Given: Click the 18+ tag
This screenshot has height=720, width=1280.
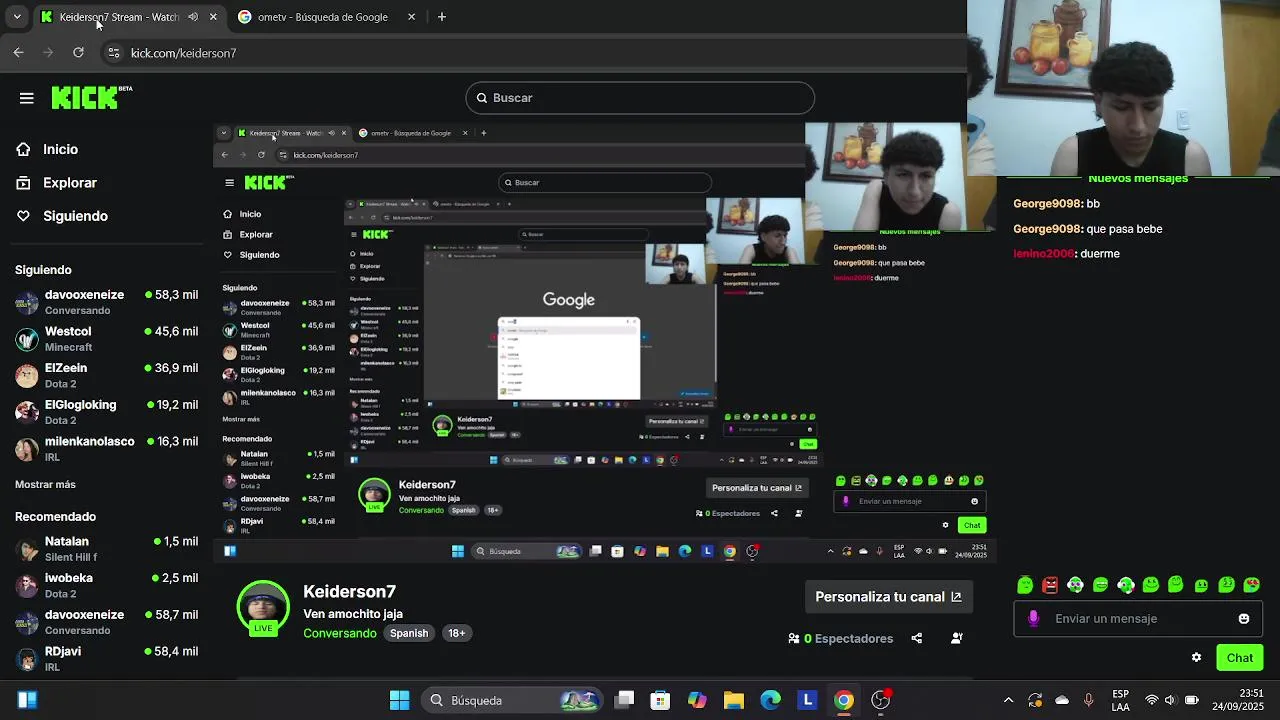Looking at the screenshot, I should pyautogui.click(x=456, y=633).
